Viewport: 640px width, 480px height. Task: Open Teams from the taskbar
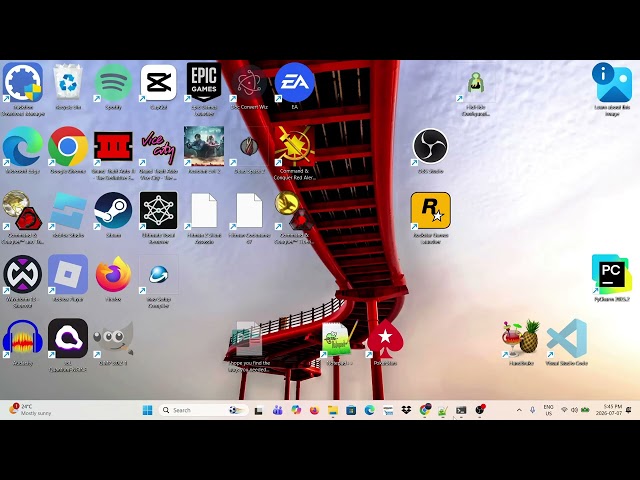coord(278,410)
